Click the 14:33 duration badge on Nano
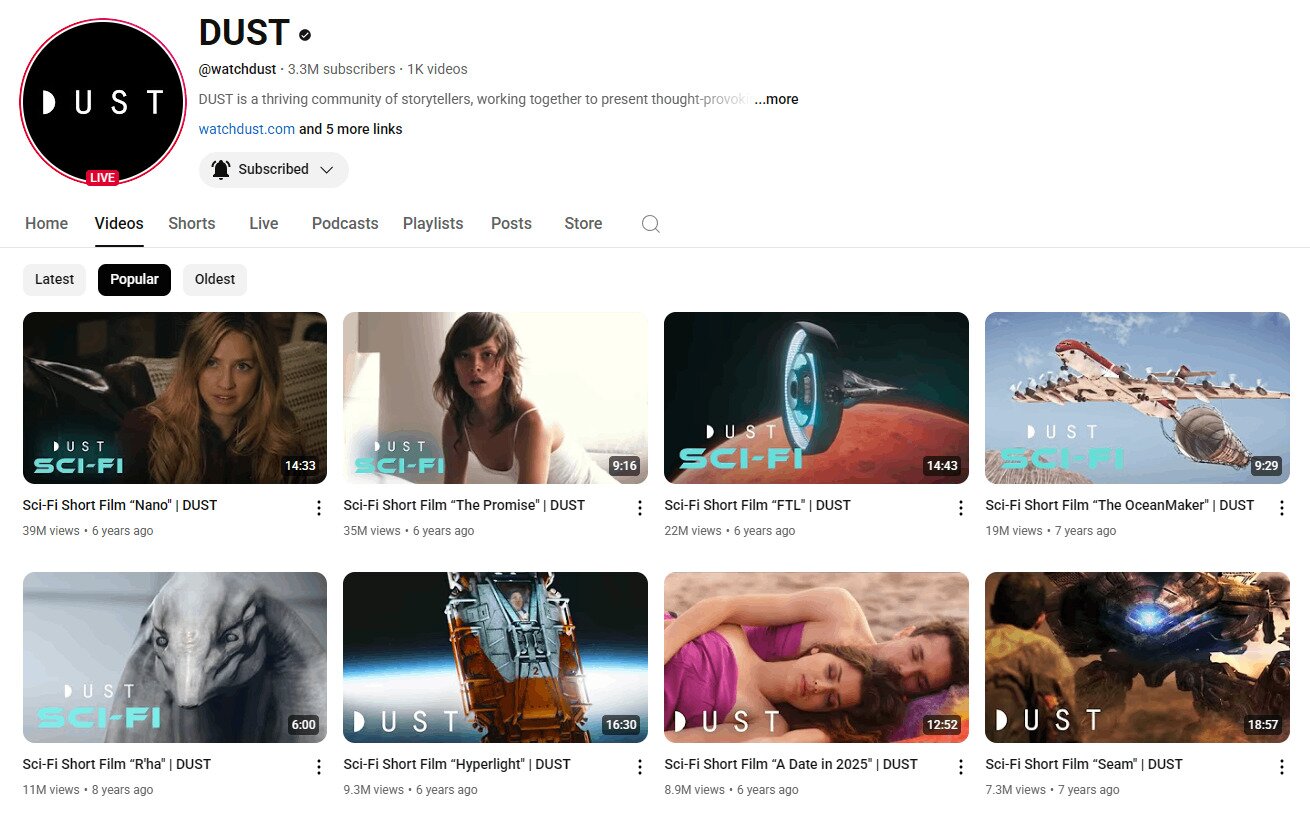The image size is (1310, 816). (300, 466)
